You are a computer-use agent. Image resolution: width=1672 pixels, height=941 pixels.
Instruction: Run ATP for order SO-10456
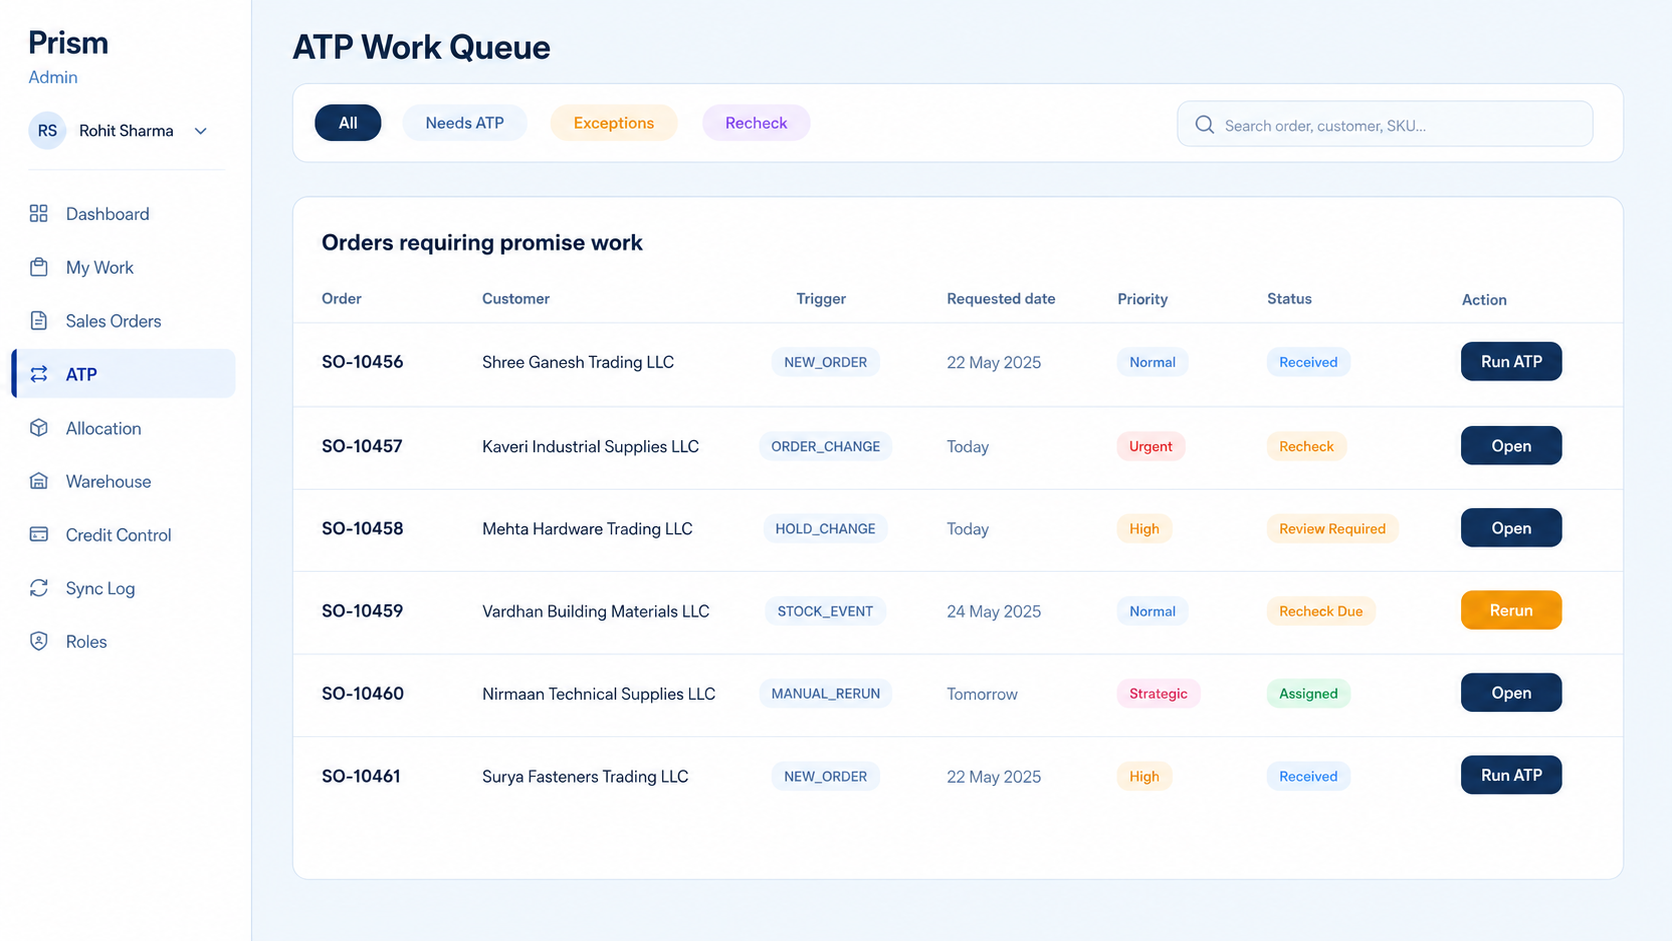click(x=1511, y=362)
